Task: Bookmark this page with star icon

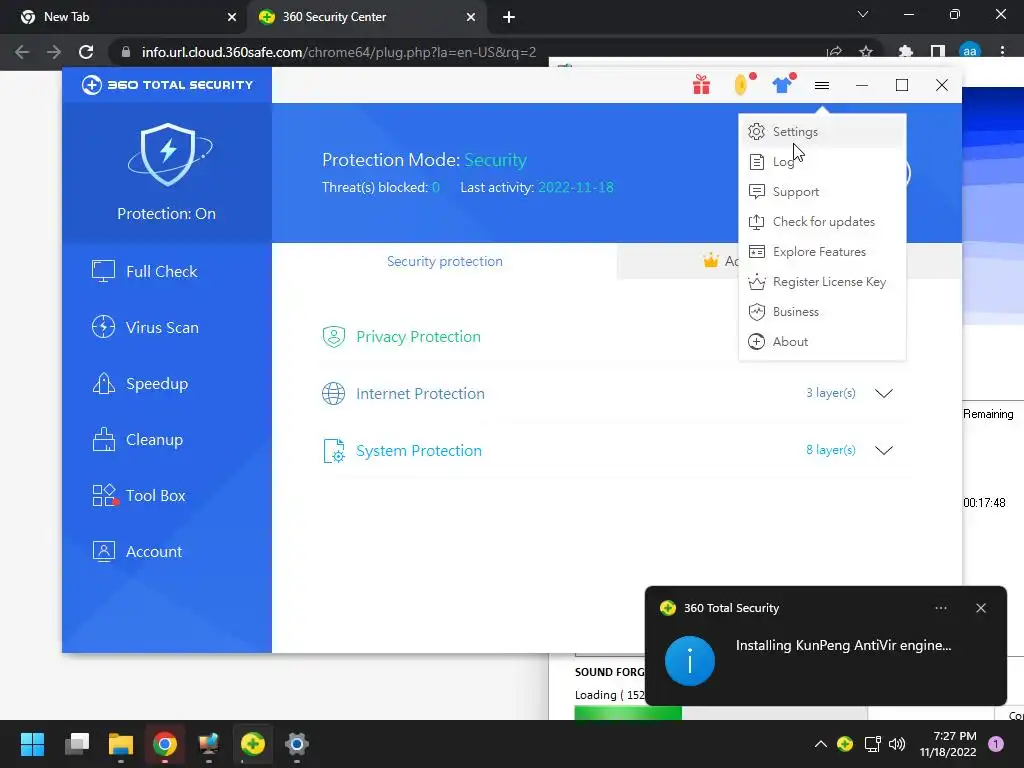Action: click(x=865, y=52)
